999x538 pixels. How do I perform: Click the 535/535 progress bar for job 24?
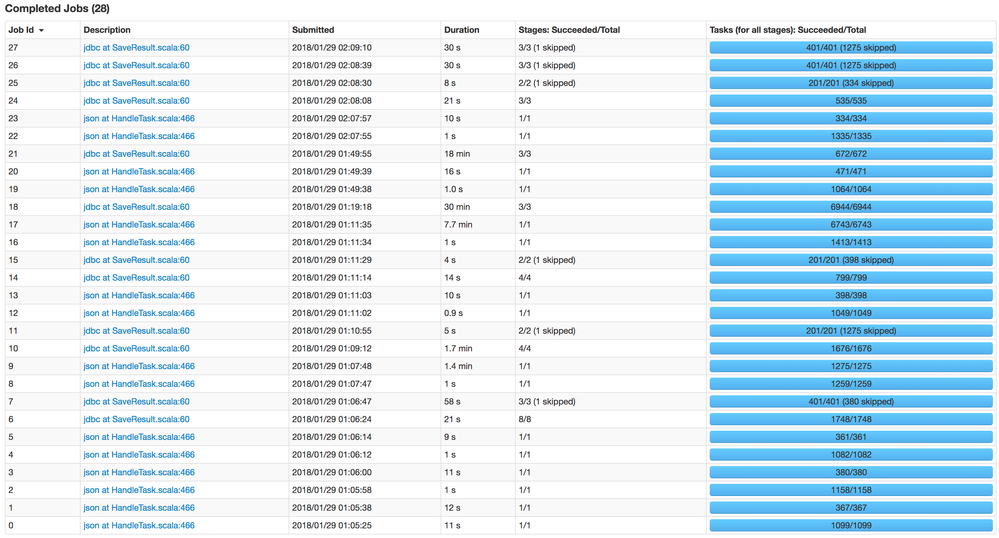click(851, 101)
